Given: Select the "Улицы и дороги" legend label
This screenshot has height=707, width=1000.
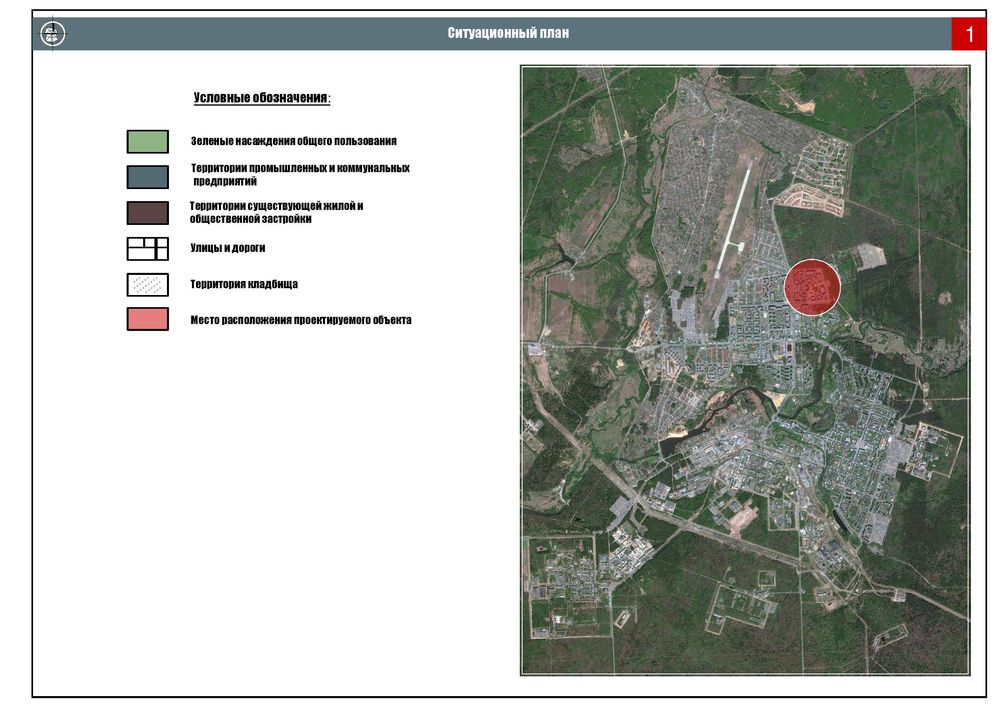Looking at the screenshot, I should coord(228,248).
